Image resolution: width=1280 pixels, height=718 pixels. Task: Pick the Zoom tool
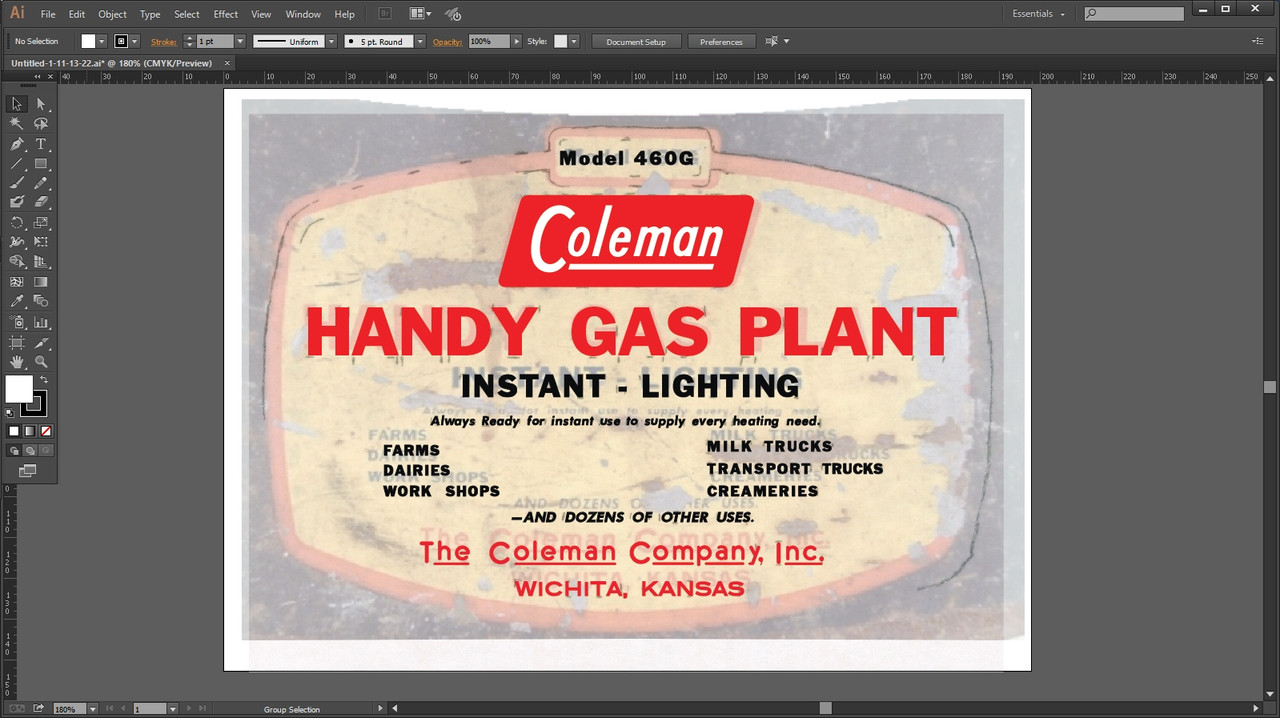41,362
